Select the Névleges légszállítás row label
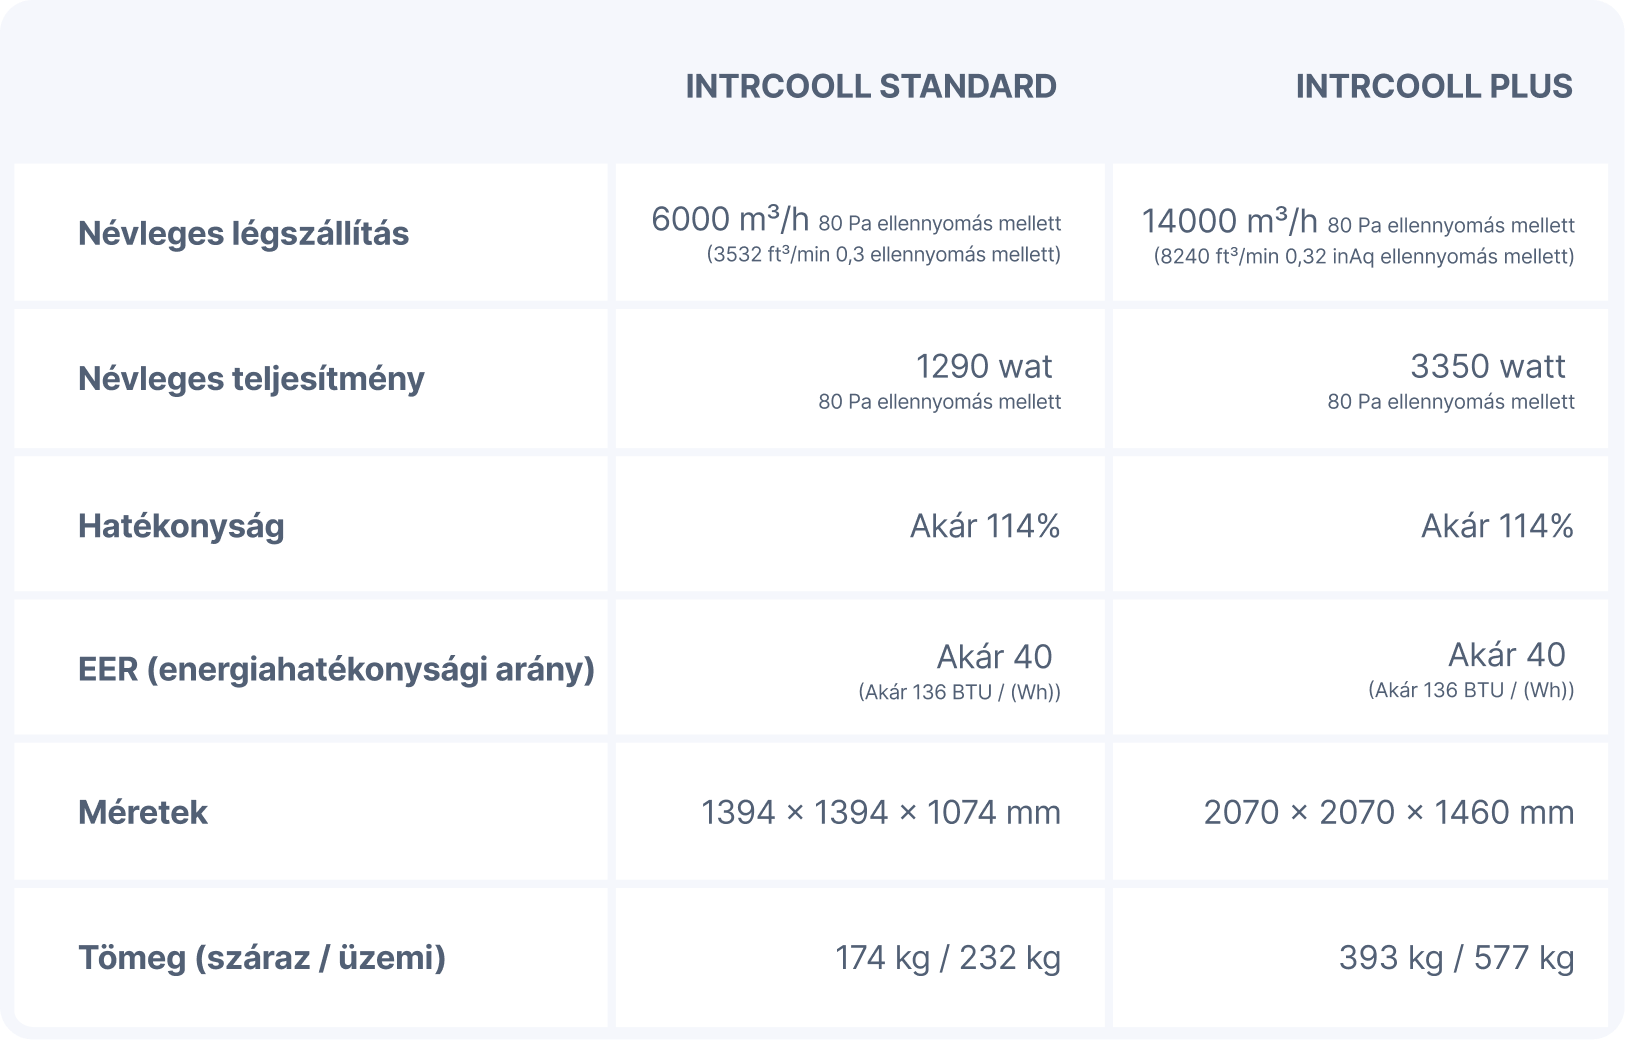 (x=243, y=234)
